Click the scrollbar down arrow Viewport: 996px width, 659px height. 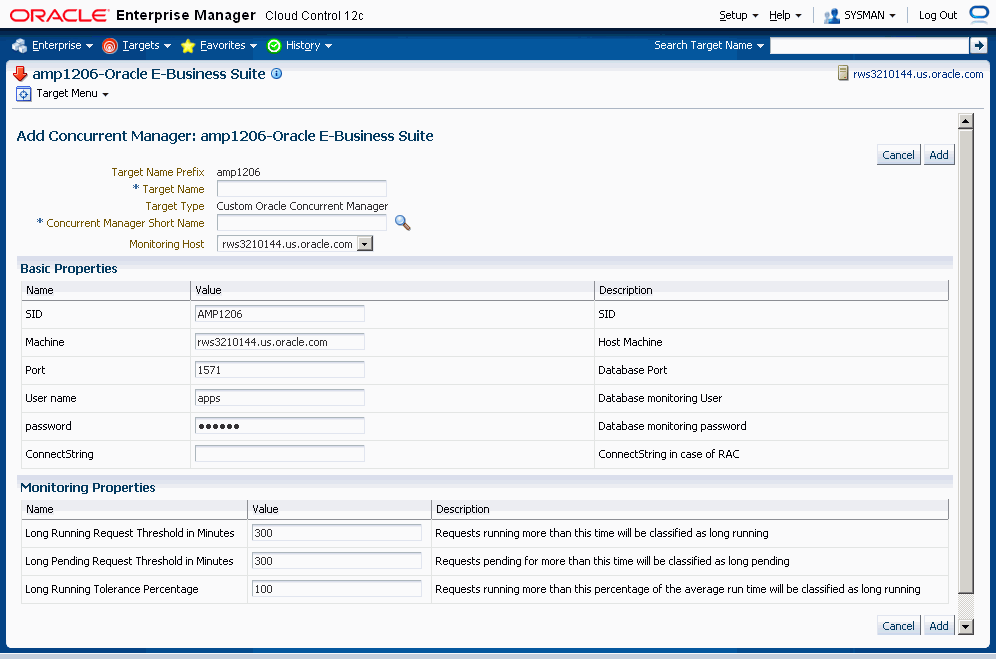pyautogui.click(x=966, y=627)
